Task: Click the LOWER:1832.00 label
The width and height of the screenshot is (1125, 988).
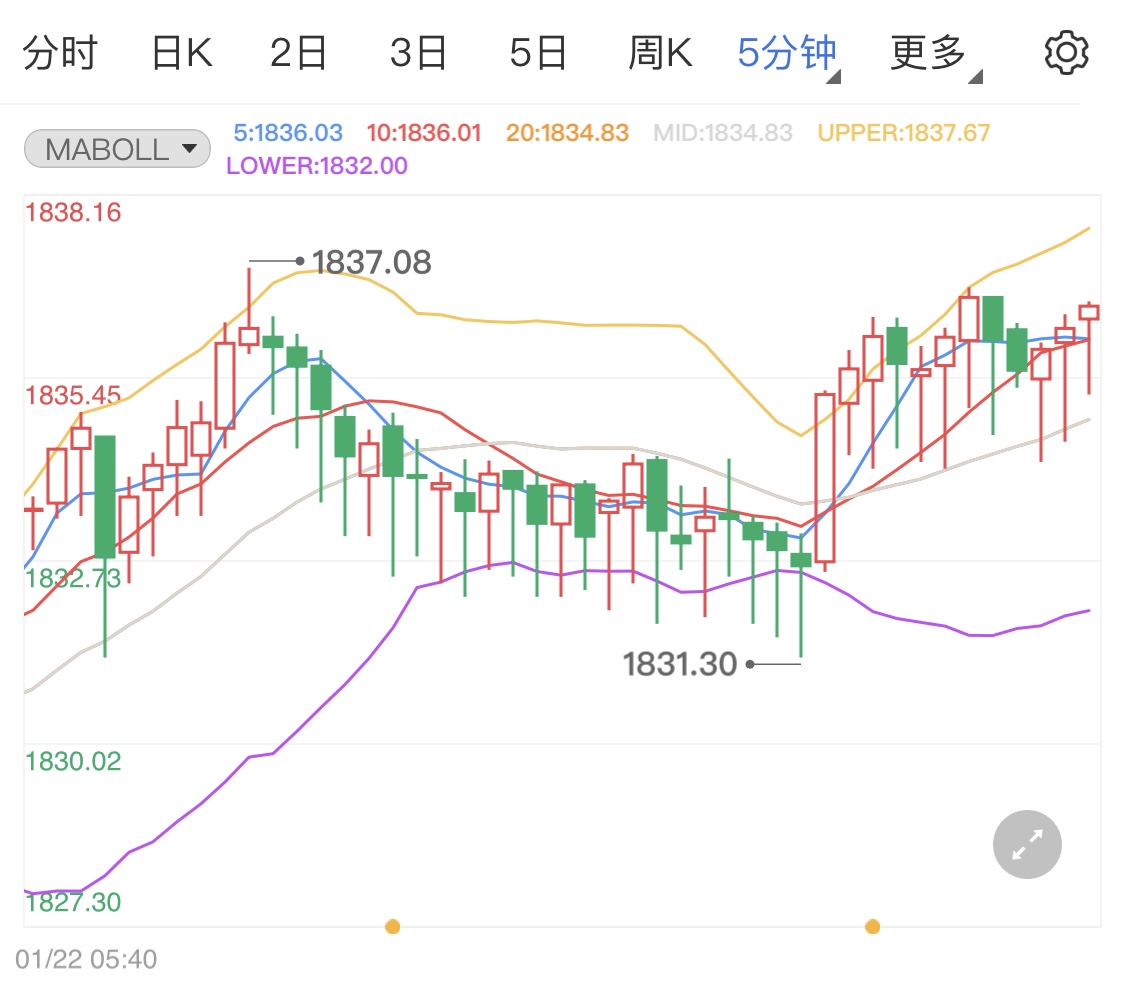Action: (x=316, y=166)
